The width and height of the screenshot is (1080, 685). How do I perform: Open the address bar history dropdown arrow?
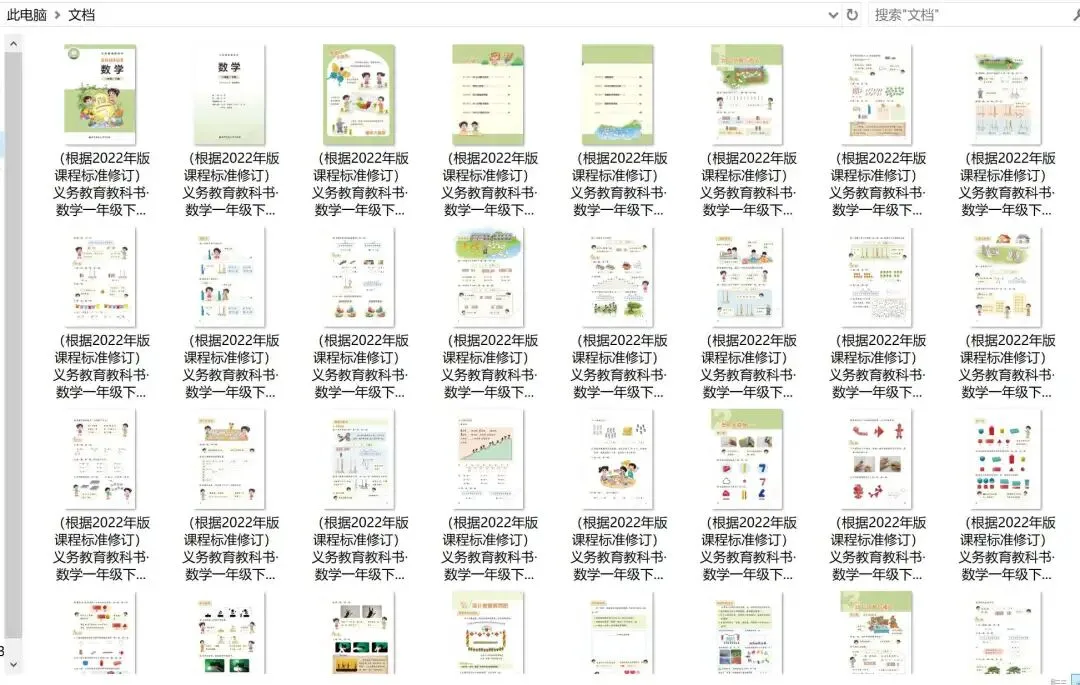[x=833, y=15]
